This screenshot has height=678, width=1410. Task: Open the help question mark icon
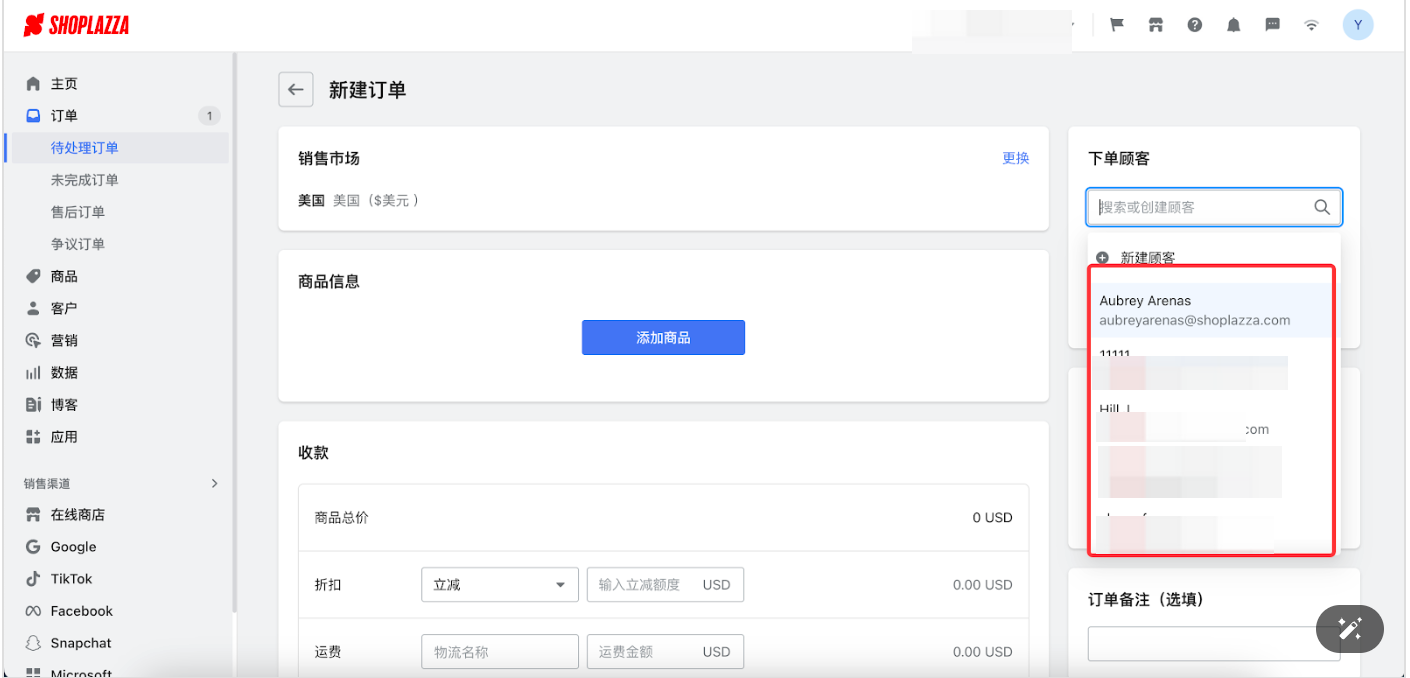click(x=1195, y=25)
